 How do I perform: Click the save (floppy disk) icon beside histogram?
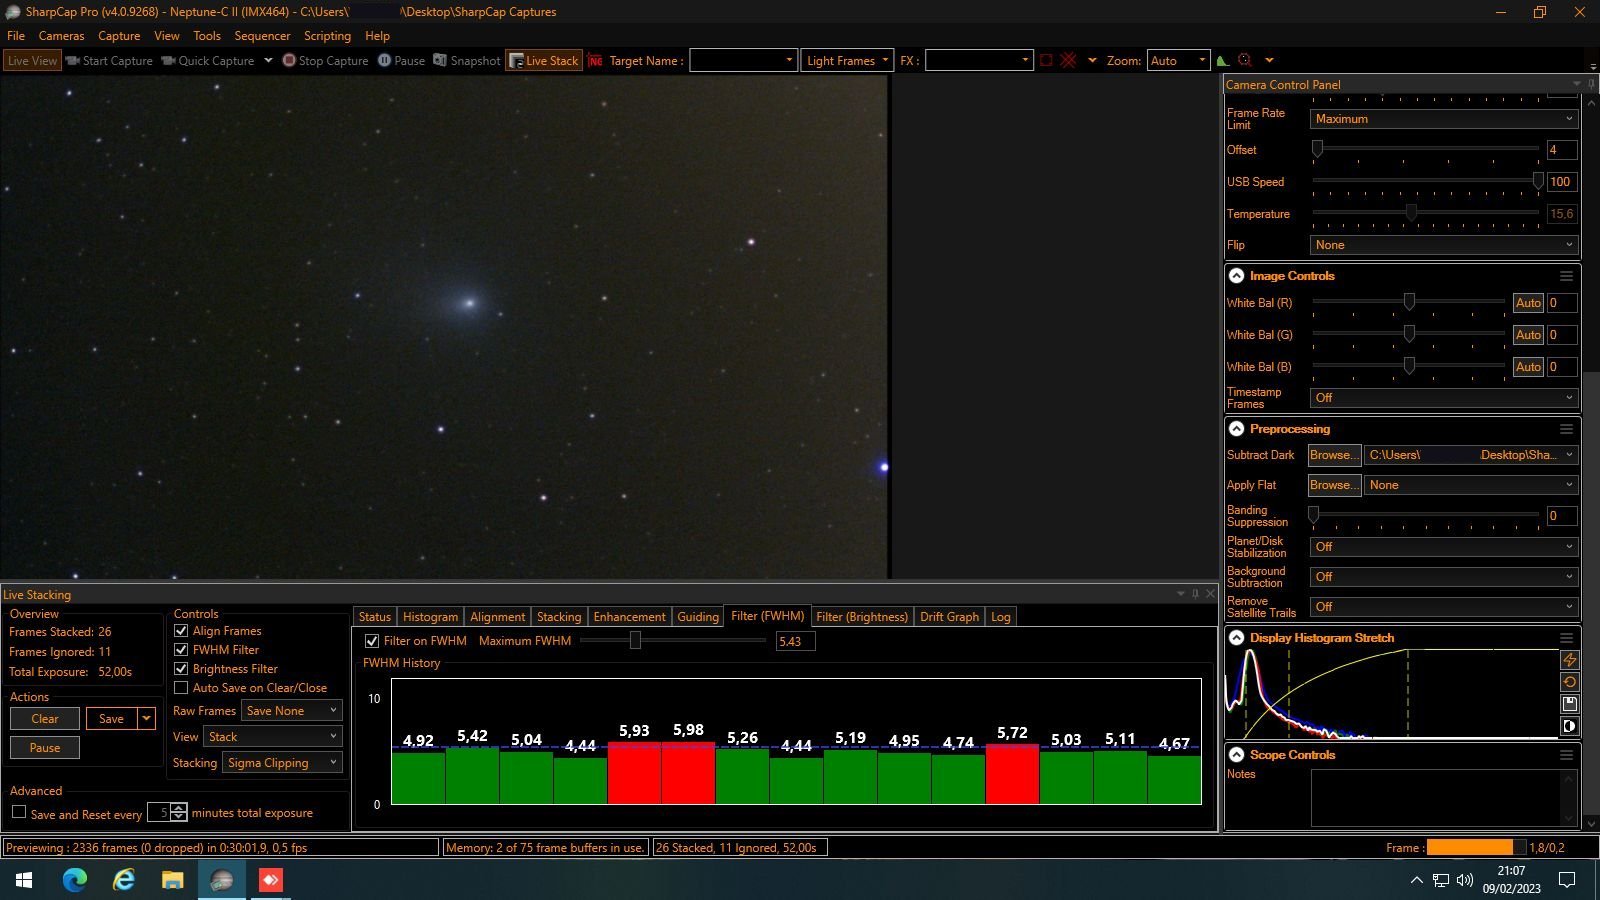1569,704
